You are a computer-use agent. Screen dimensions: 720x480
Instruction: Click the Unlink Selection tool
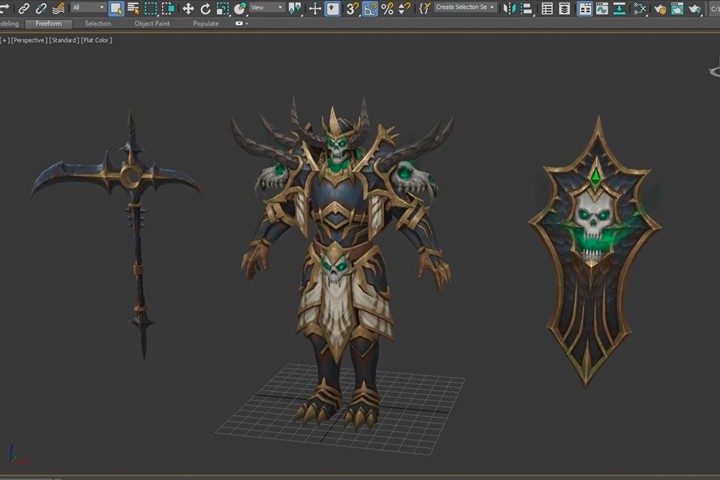(x=41, y=8)
